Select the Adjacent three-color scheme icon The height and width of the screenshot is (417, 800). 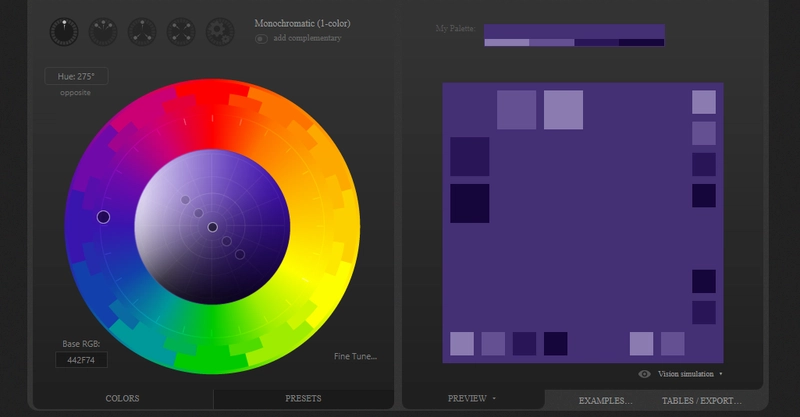click(102, 32)
